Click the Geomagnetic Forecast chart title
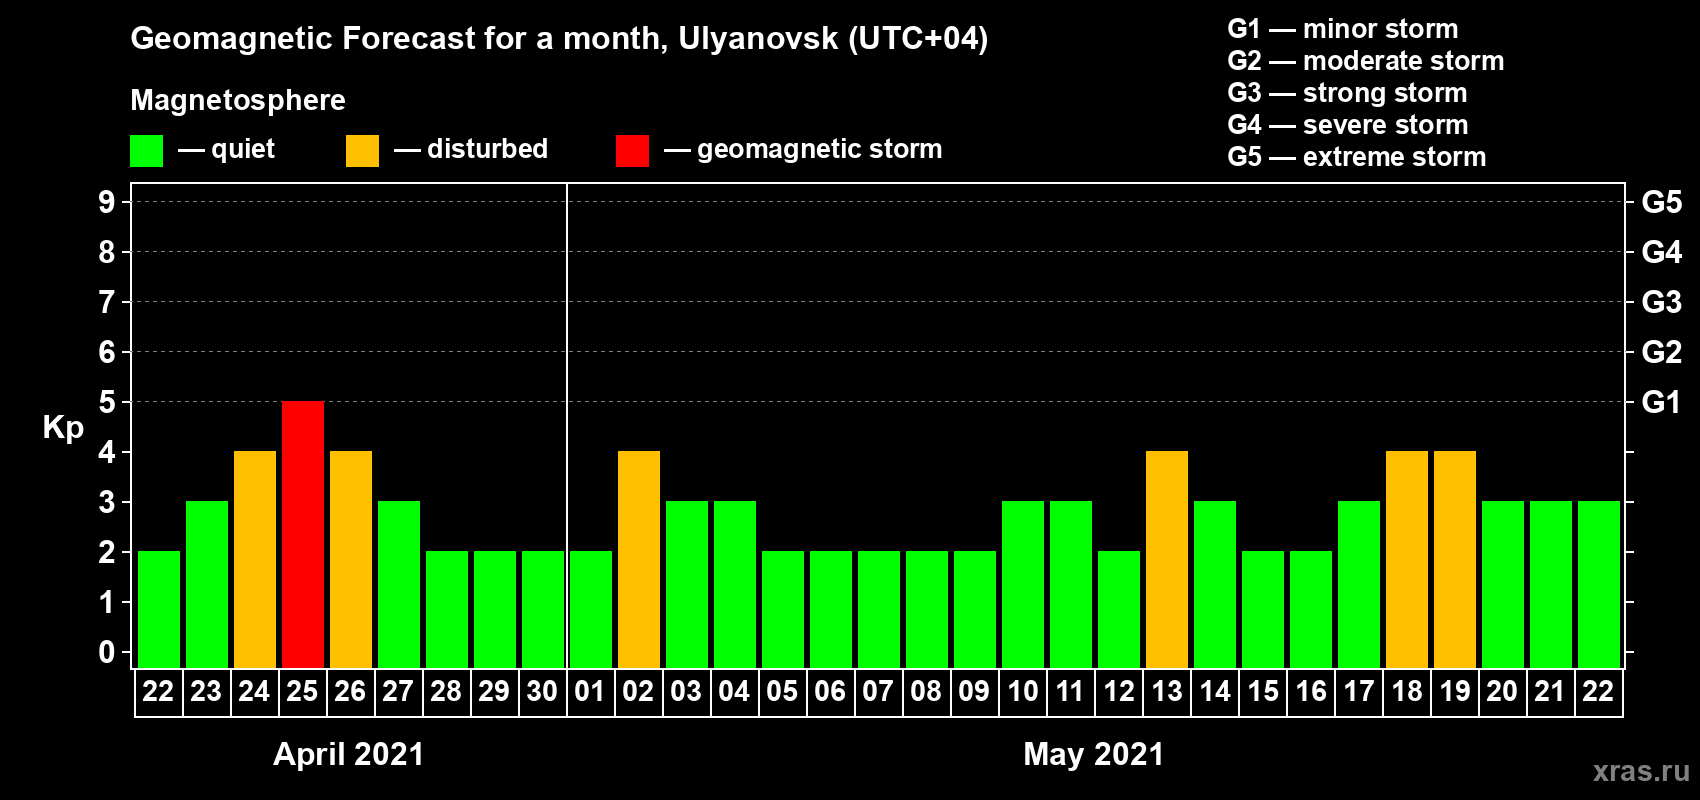Image resolution: width=1700 pixels, height=800 pixels. coord(559,39)
